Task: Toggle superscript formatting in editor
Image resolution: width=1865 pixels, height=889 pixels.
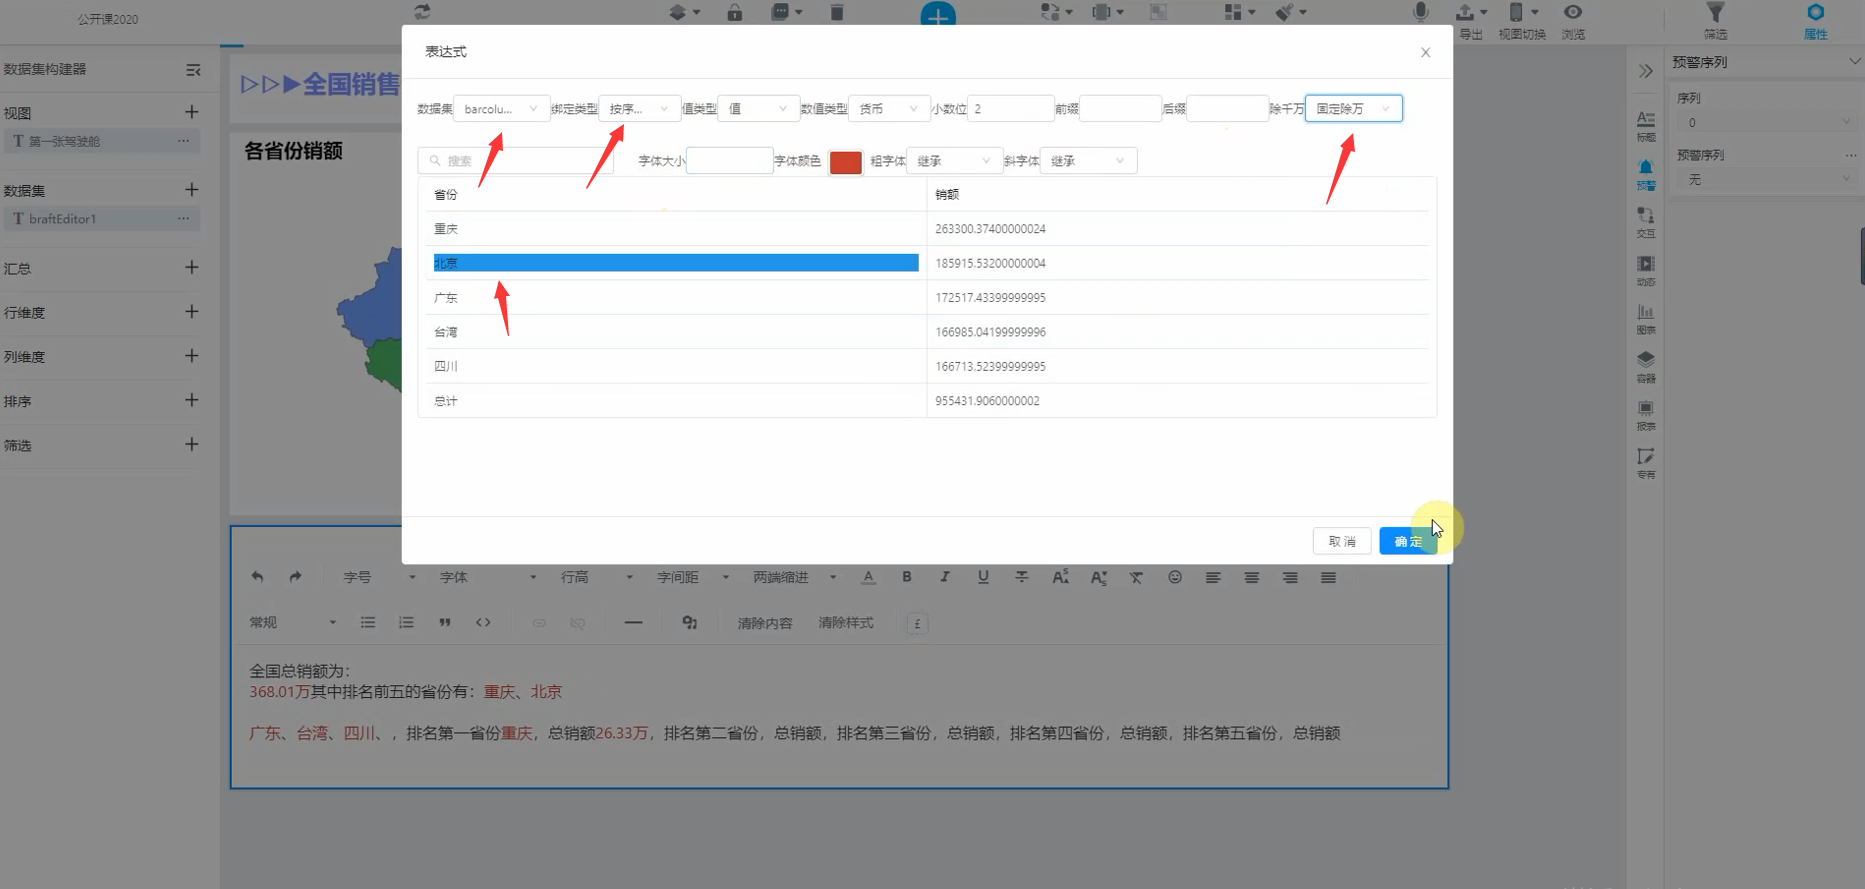Action: point(1060,577)
